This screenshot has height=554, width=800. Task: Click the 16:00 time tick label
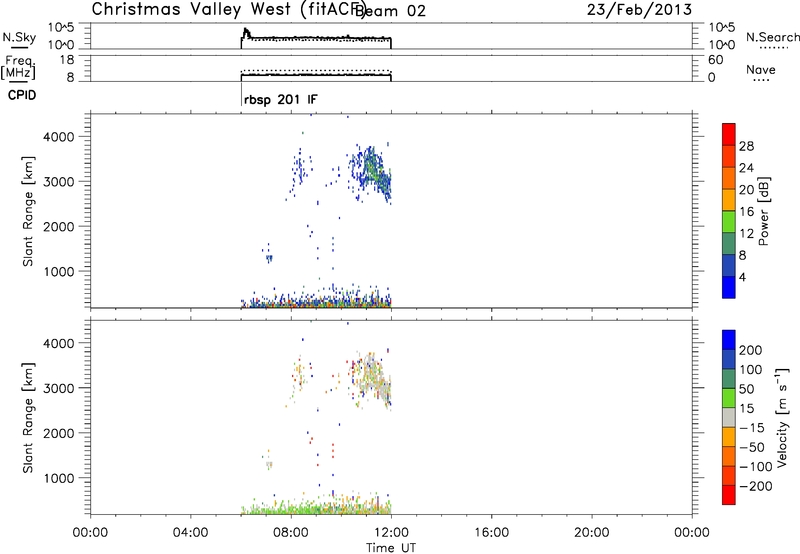point(491,533)
